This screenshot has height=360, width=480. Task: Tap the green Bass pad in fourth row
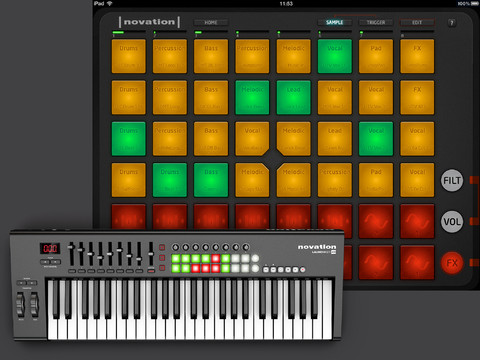coord(211,180)
